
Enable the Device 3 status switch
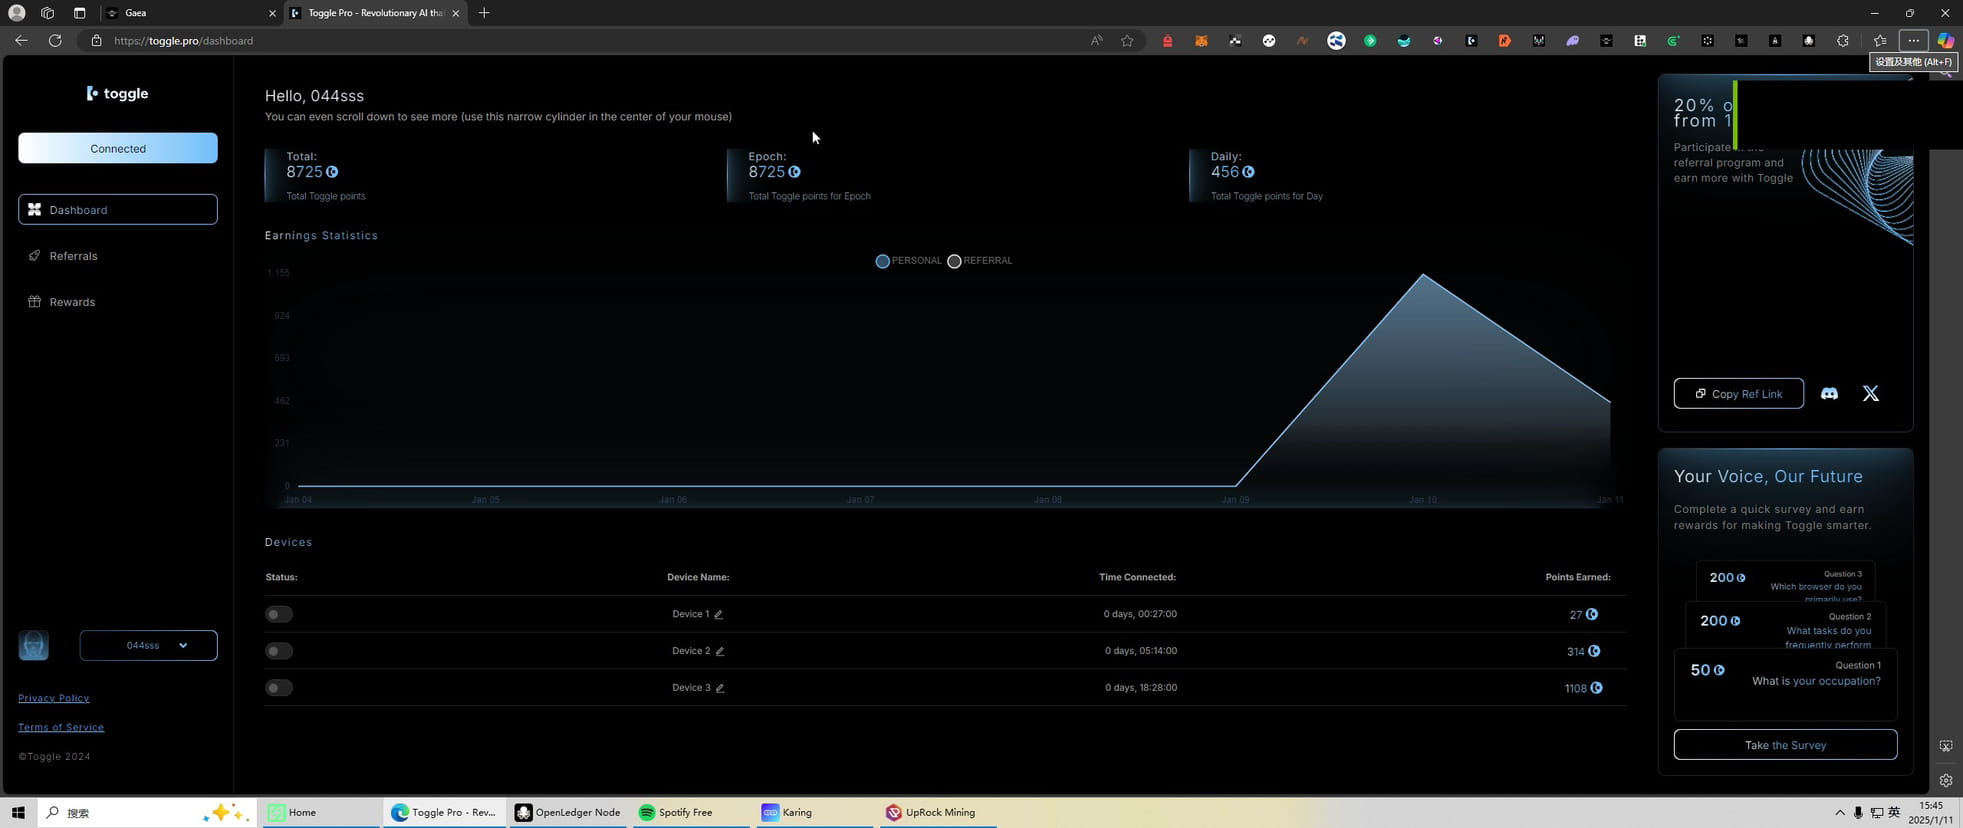point(279,688)
